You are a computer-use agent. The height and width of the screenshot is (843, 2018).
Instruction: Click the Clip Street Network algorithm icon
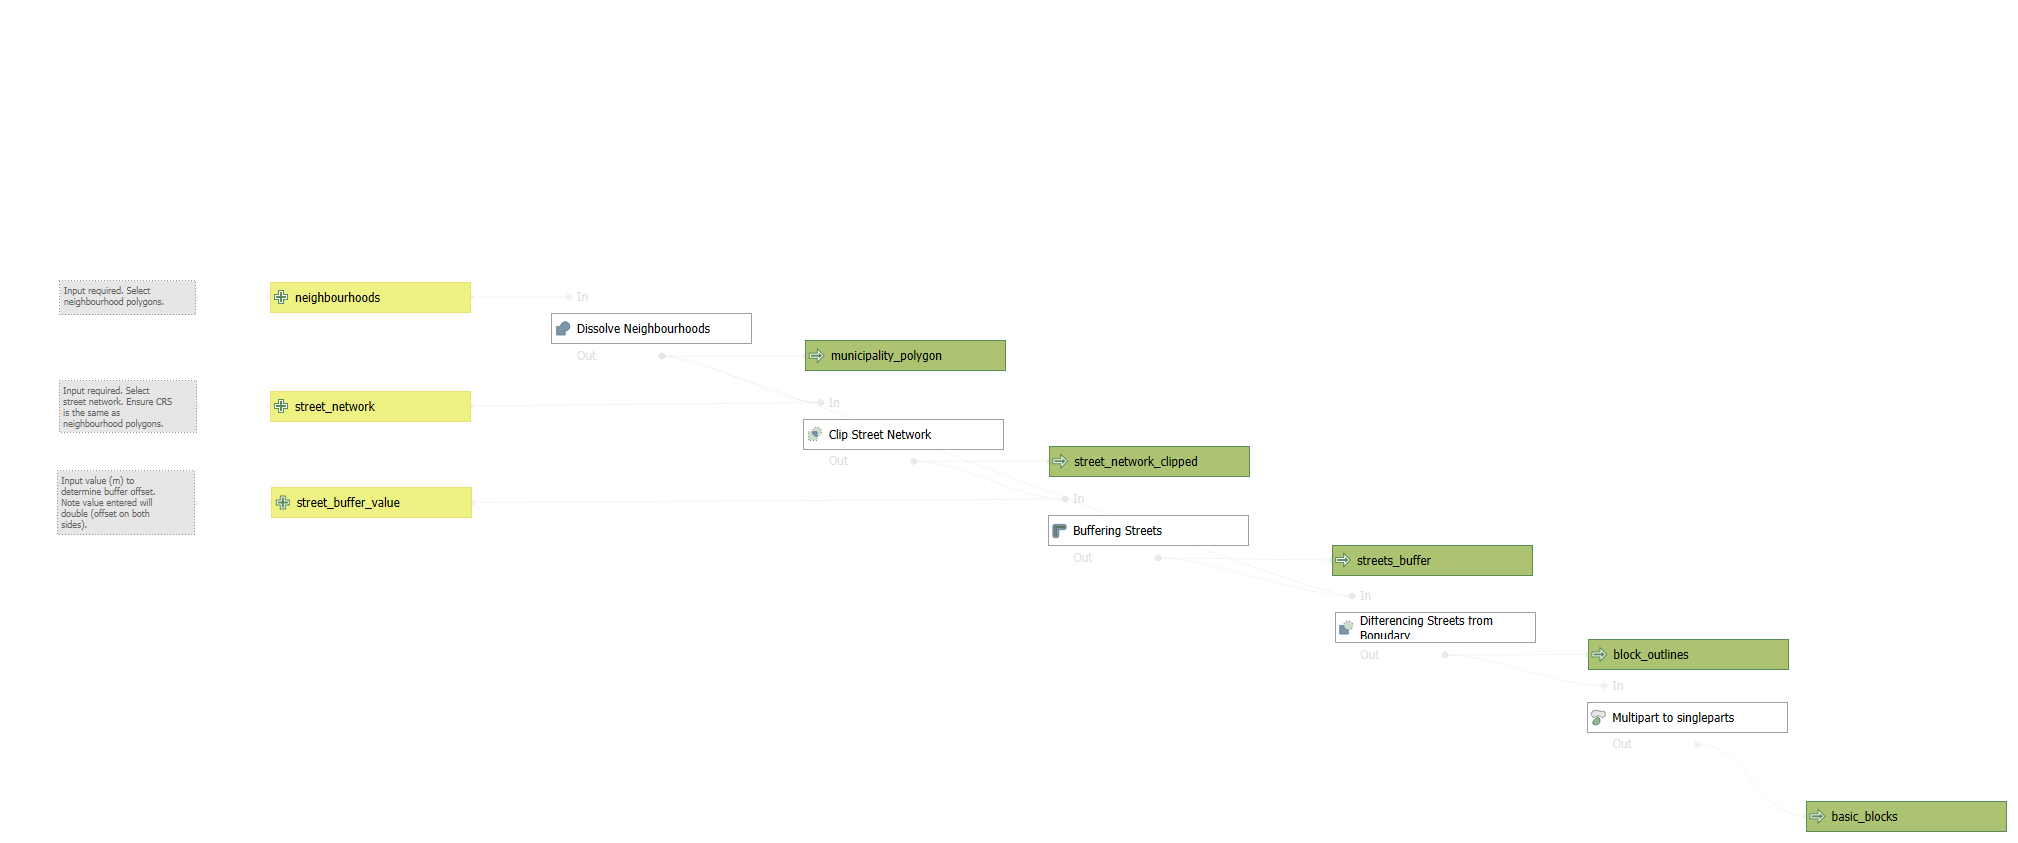pos(815,434)
